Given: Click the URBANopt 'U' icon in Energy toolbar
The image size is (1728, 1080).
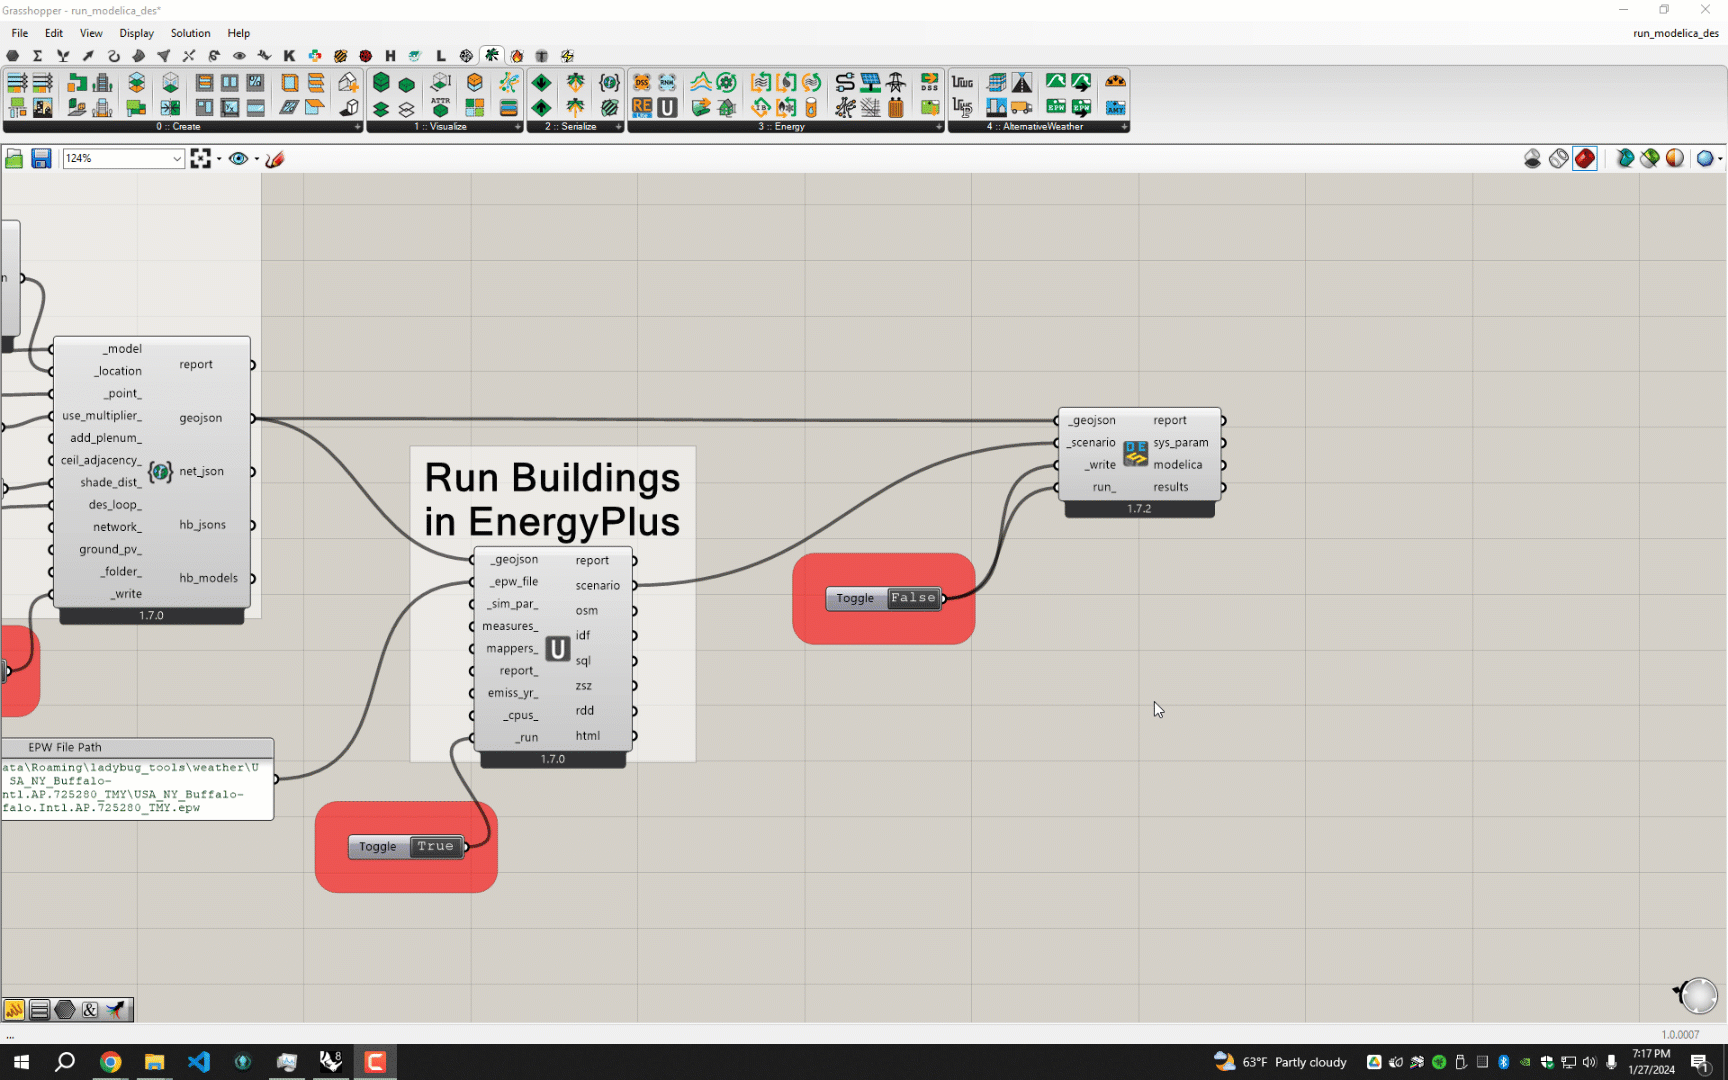Looking at the screenshot, I should pos(666,108).
